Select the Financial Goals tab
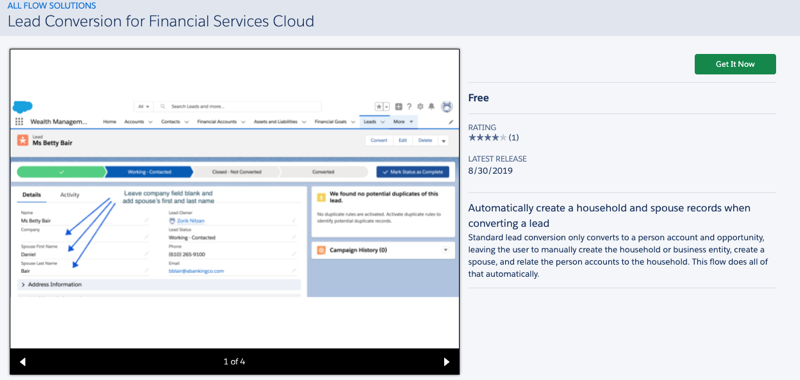Screen dimensions: 800x380 330,122
